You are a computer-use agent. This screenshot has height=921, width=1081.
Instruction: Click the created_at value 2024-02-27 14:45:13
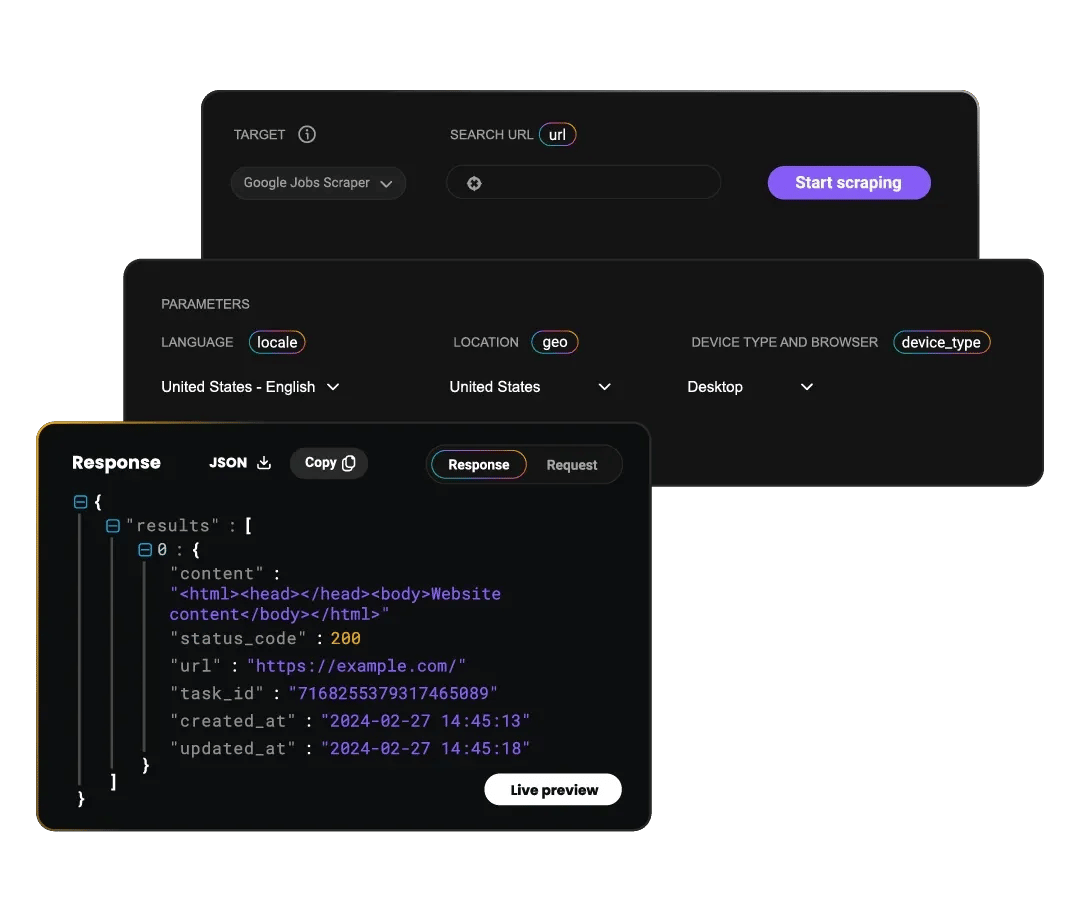(x=425, y=721)
